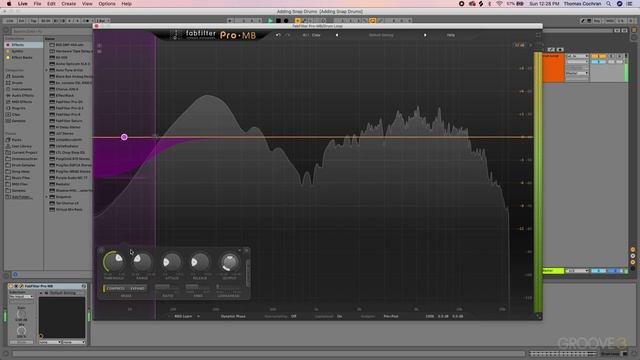
Task: Open the Plug-Ins category
Action: click(18, 108)
